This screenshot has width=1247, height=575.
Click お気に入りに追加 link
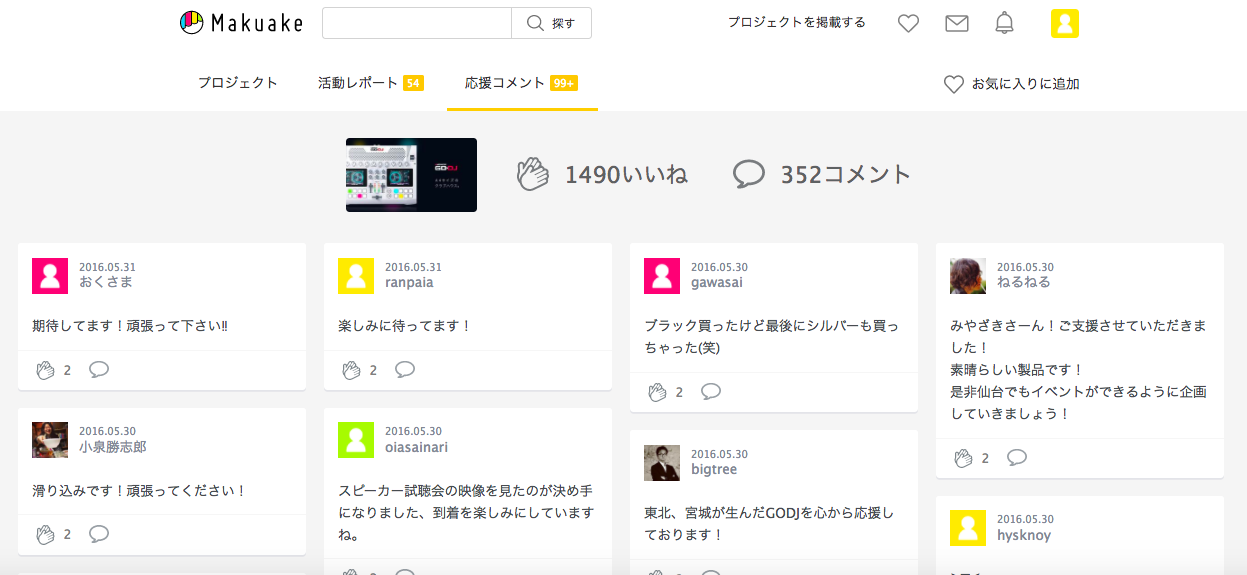pos(1012,84)
